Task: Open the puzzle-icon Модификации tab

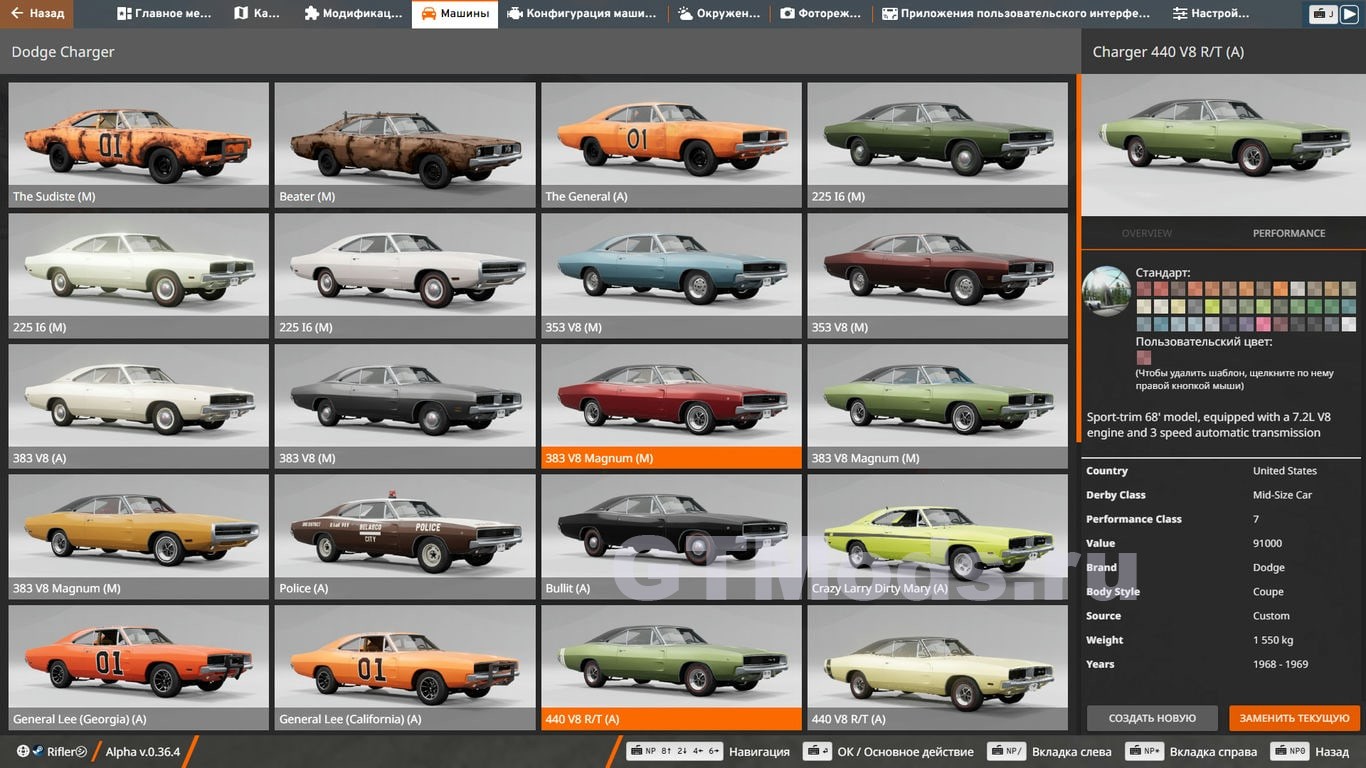Action: pos(353,14)
